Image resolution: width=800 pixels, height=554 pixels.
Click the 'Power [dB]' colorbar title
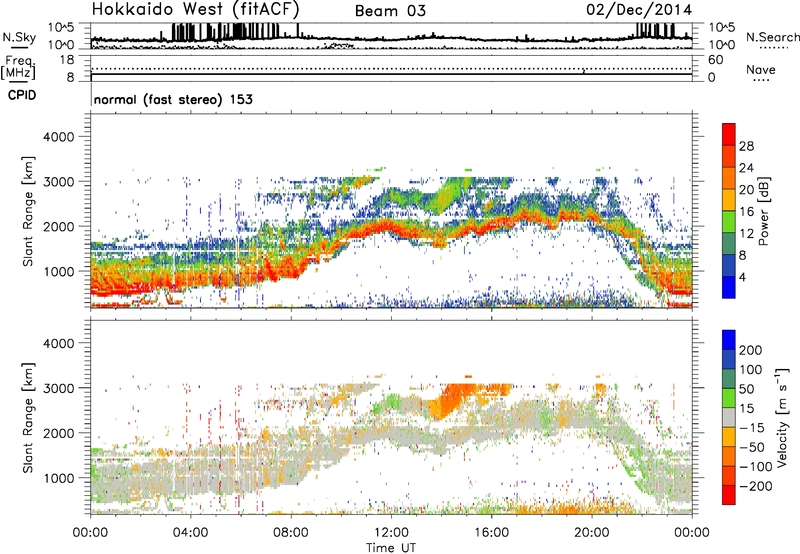click(764, 211)
